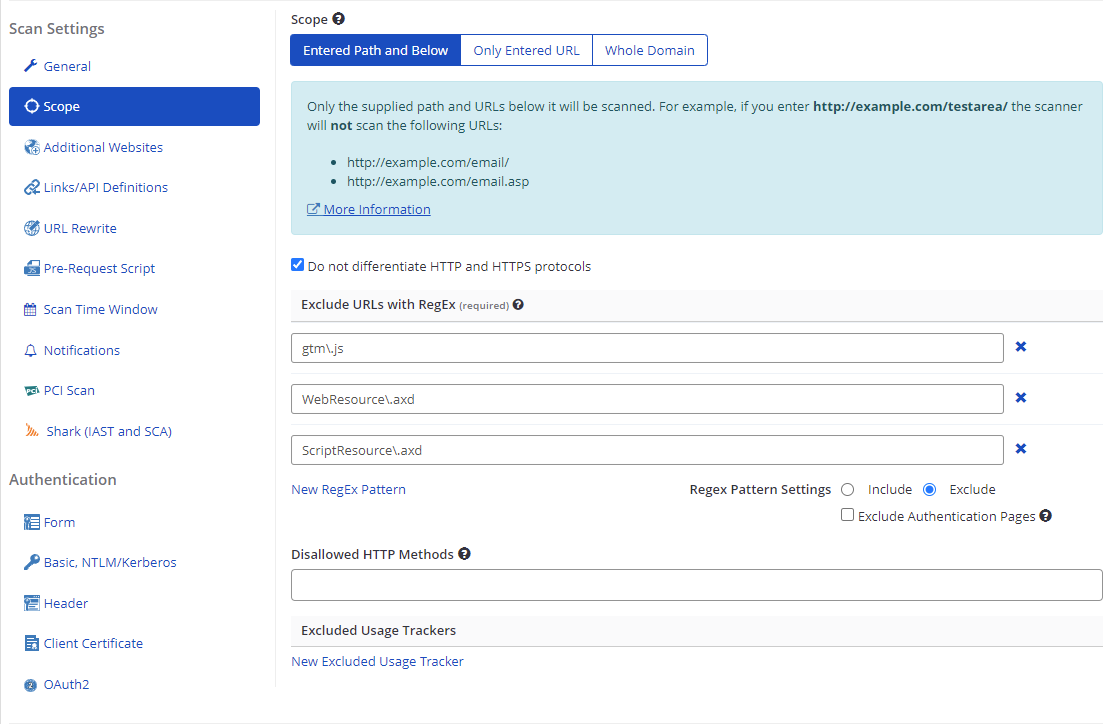Open the More Information link
Image resolution: width=1109 pixels, height=724 pixels.
click(x=376, y=210)
